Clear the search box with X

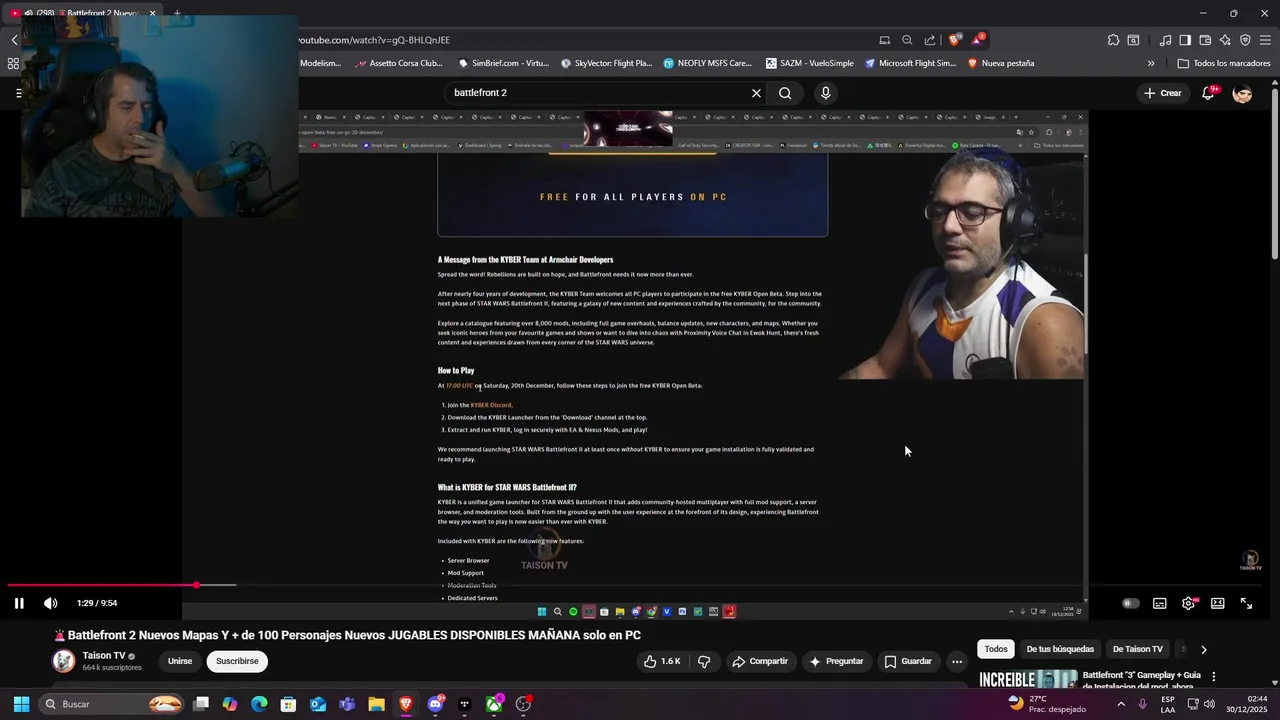[x=756, y=93]
